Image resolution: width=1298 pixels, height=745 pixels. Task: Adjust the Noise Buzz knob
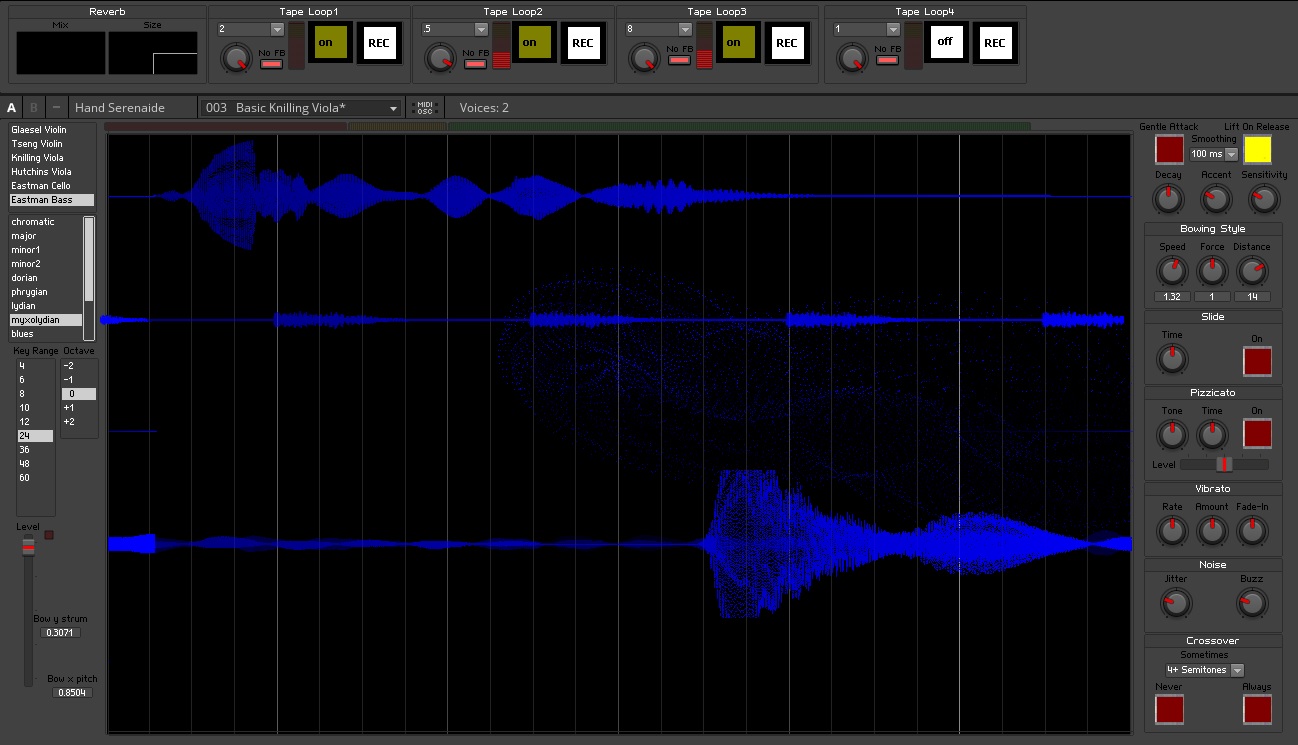(1252, 604)
